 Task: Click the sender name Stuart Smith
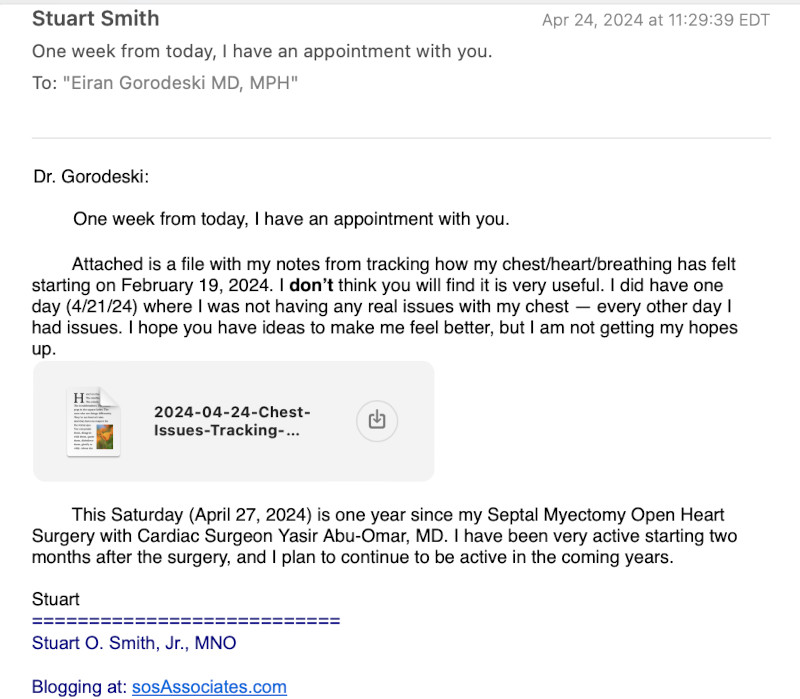coord(96,19)
